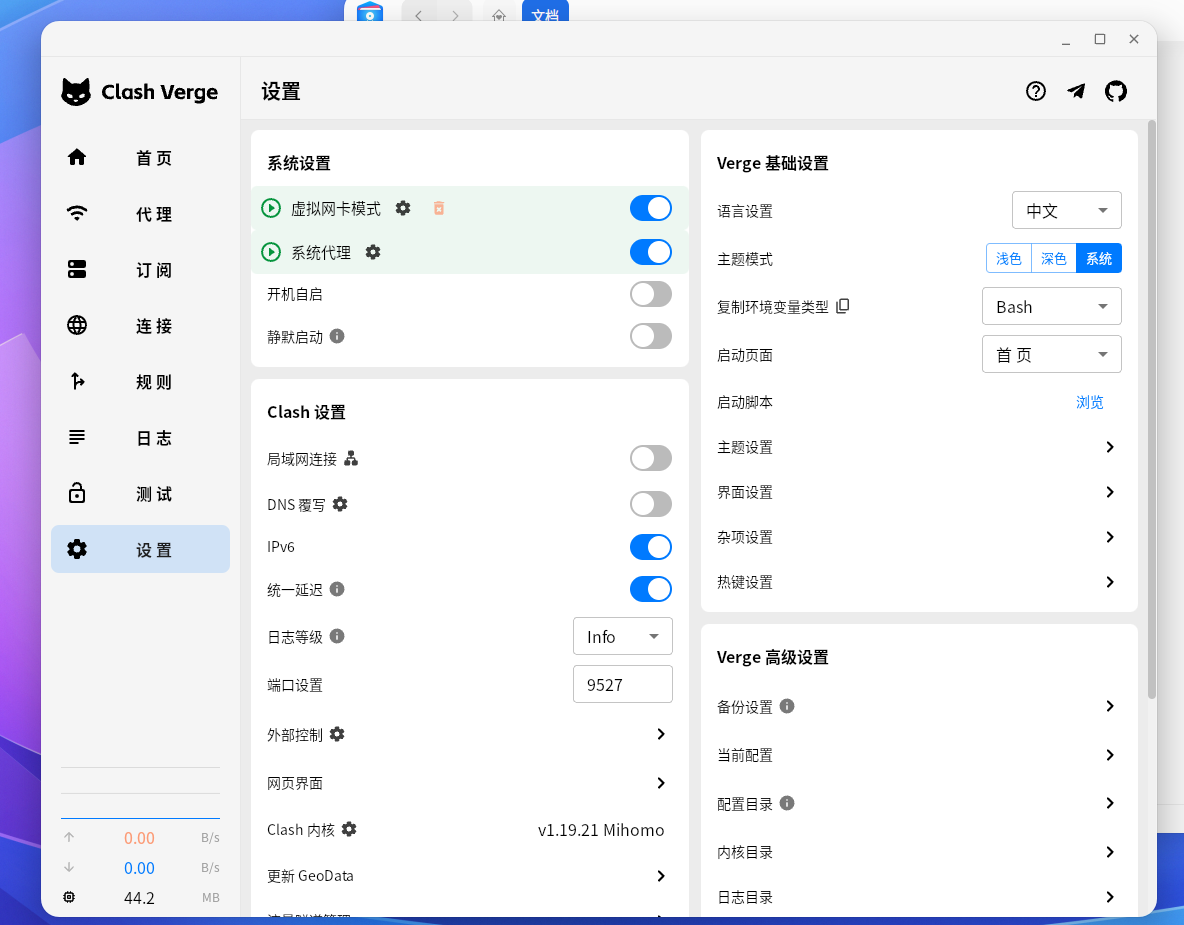Select the 深色 theme mode button

click(x=1053, y=259)
